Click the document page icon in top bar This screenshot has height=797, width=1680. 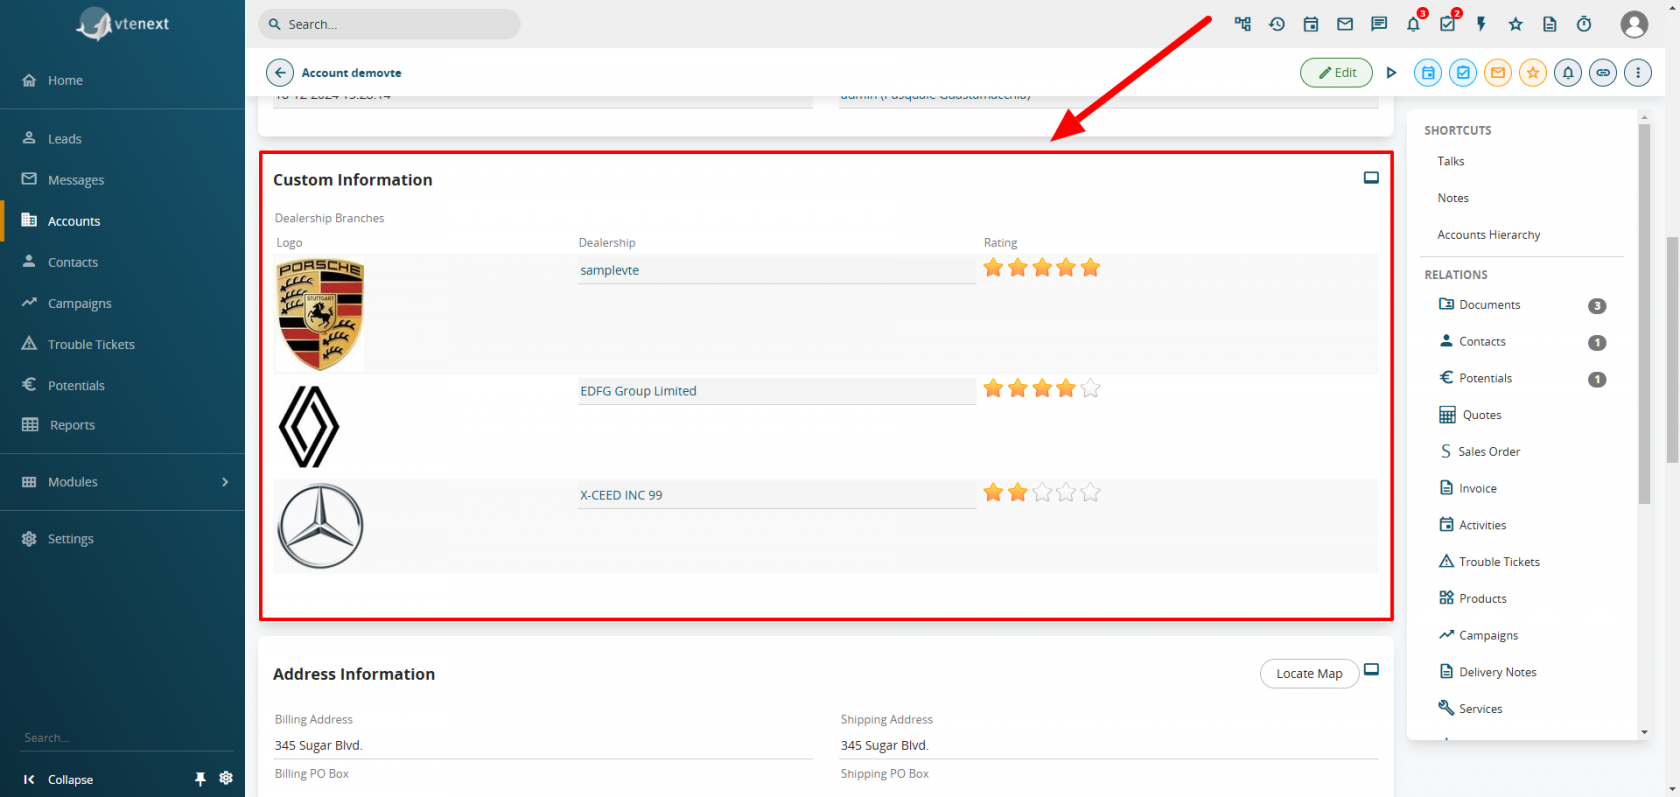(1550, 24)
